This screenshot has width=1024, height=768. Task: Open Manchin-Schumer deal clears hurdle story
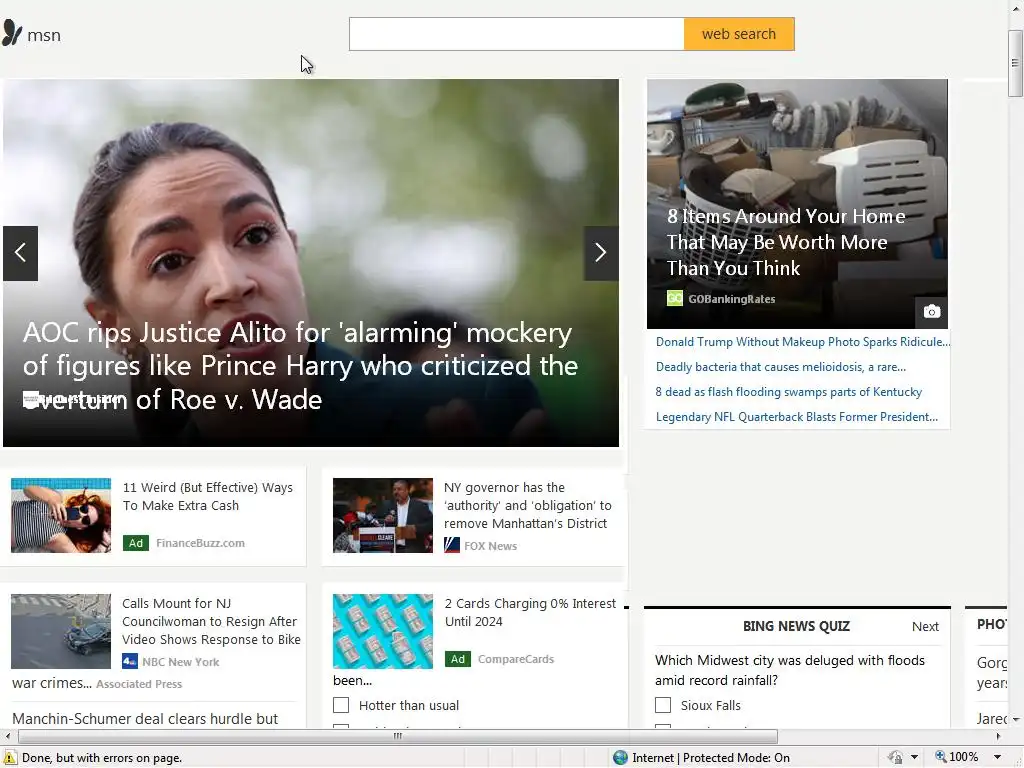tap(145, 718)
